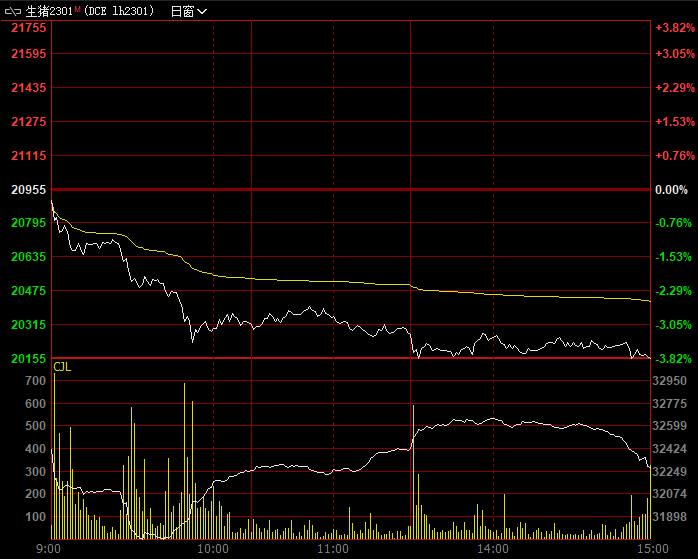Click the link icon beside 生猪2301
This screenshot has height=559, width=698.
tap(13, 11)
